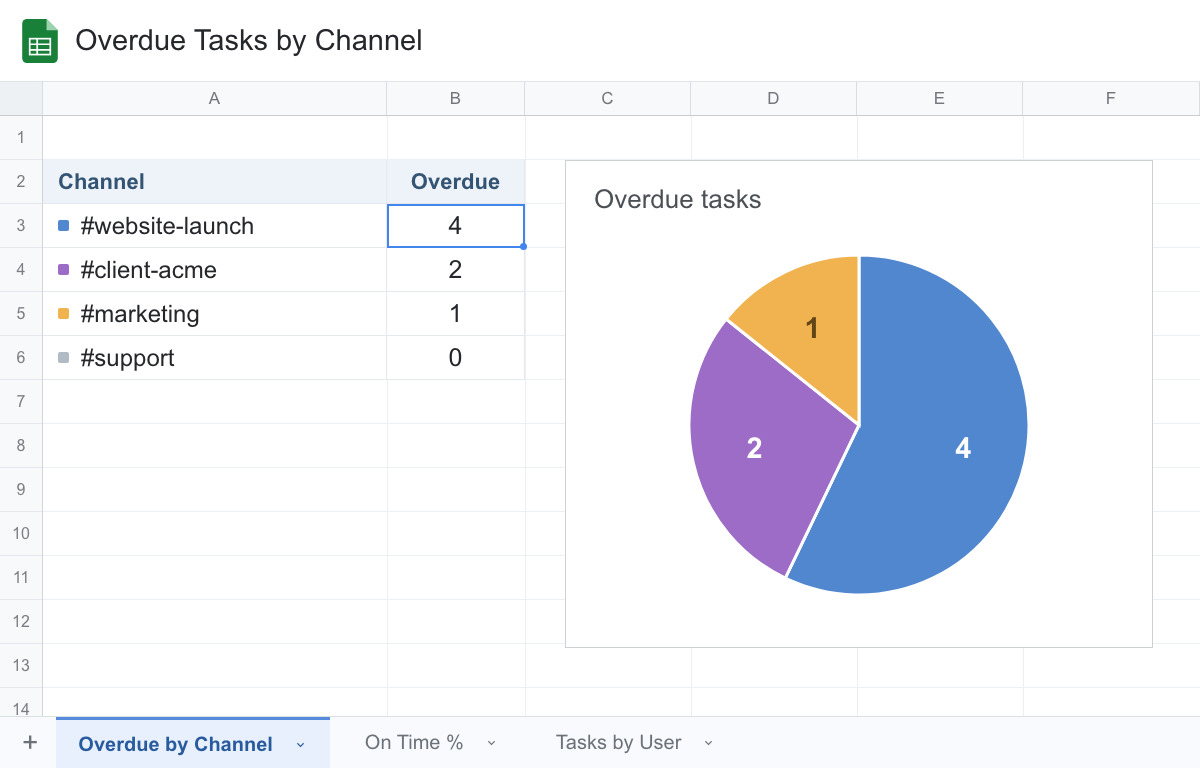Click the select-all corner box
Viewport: 1200px width, 768px height.
(21, 98)
